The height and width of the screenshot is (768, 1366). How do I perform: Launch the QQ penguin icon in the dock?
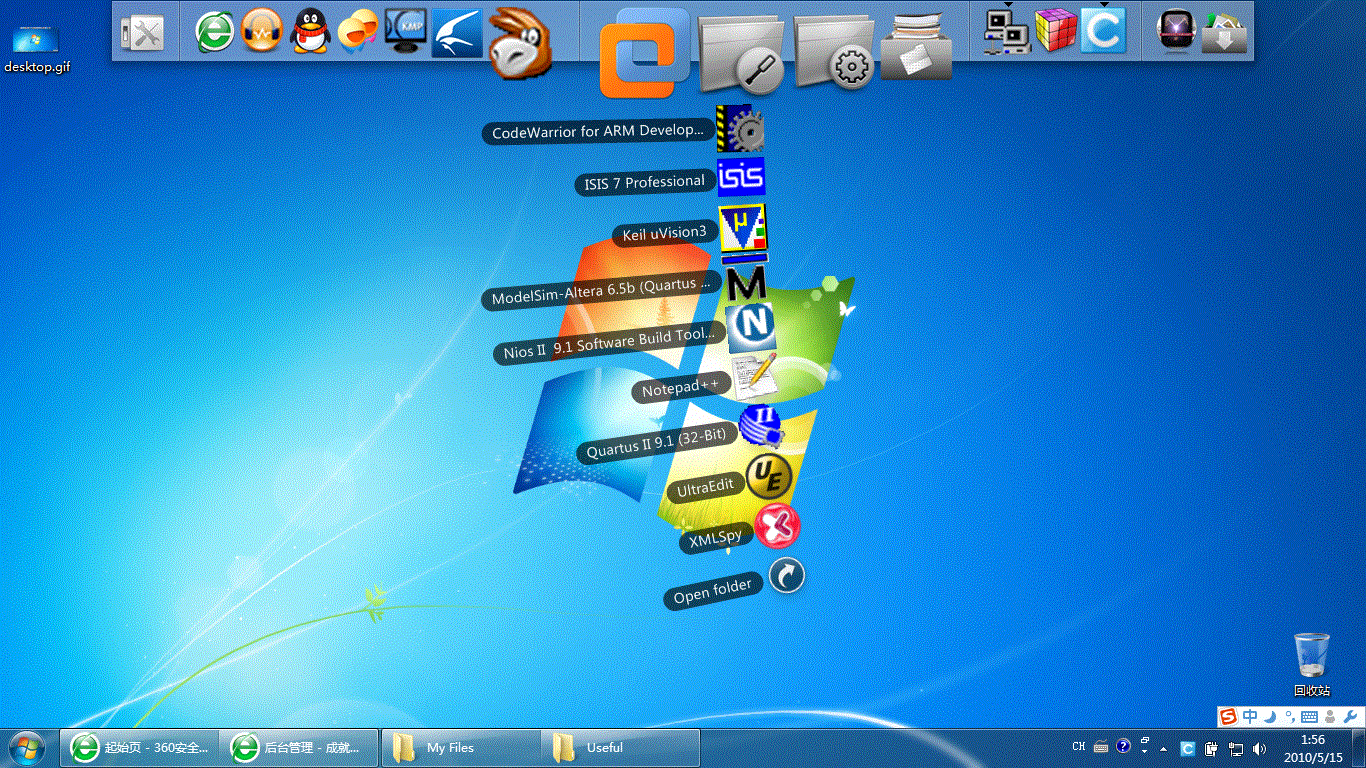coord(311,31)
